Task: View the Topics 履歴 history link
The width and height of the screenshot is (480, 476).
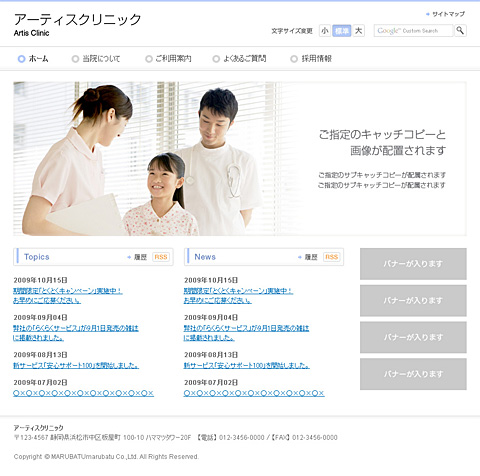Action: [x=137, y=257]
